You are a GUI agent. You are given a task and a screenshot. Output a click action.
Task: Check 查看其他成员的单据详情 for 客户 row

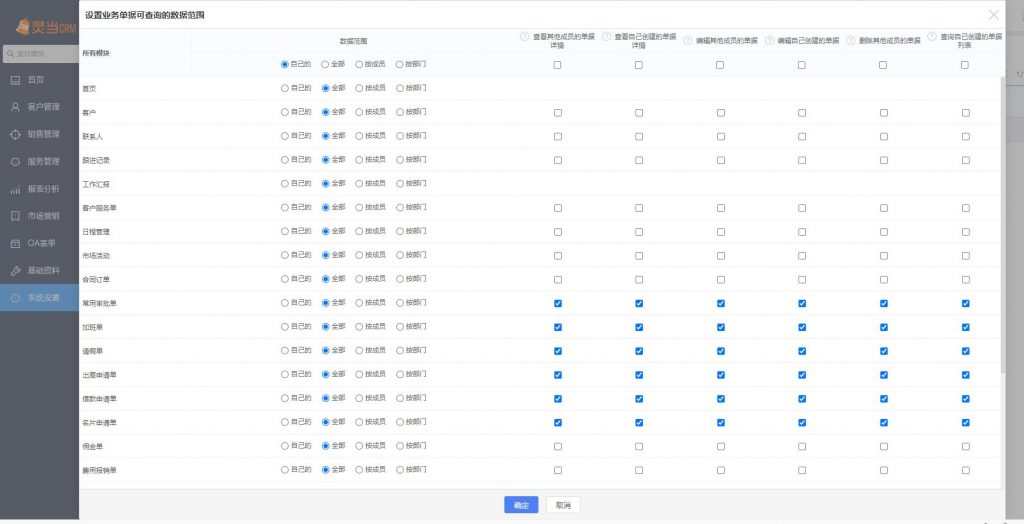[x=558, y=113]
